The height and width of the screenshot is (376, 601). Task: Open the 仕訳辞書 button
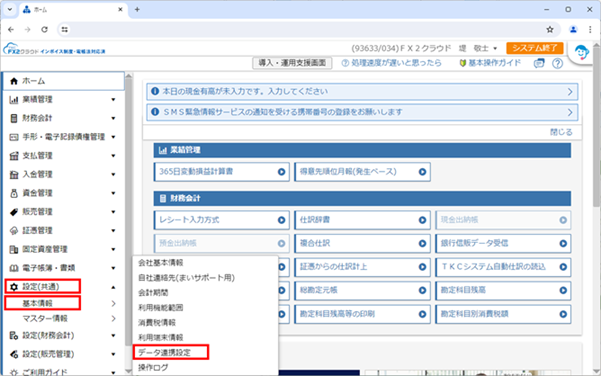362,220
